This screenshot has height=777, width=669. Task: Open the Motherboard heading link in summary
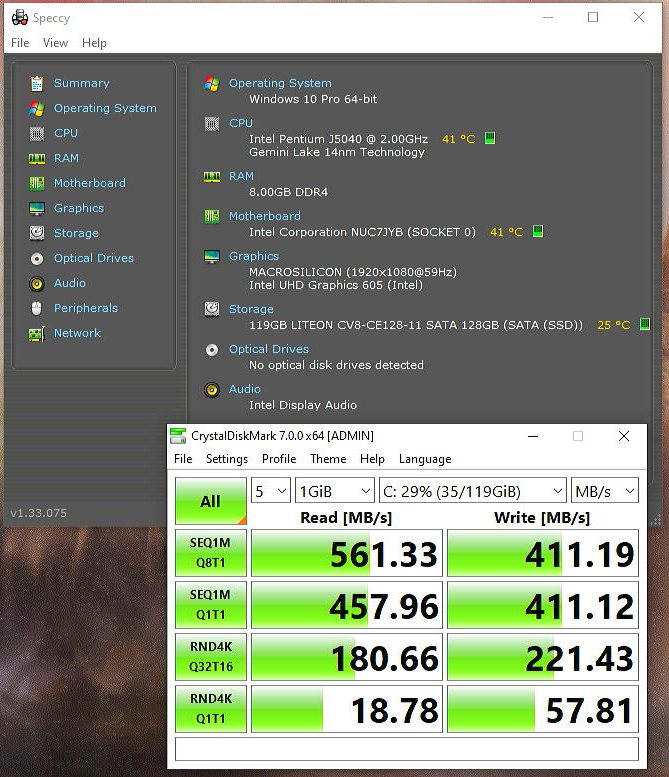[265, 216]
